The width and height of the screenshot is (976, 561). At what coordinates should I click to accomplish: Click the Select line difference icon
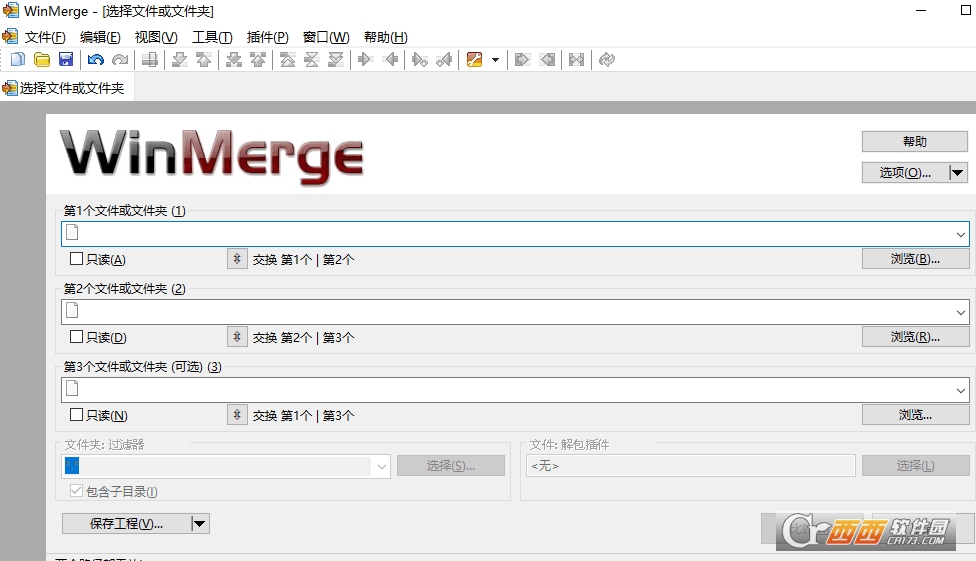149,60
